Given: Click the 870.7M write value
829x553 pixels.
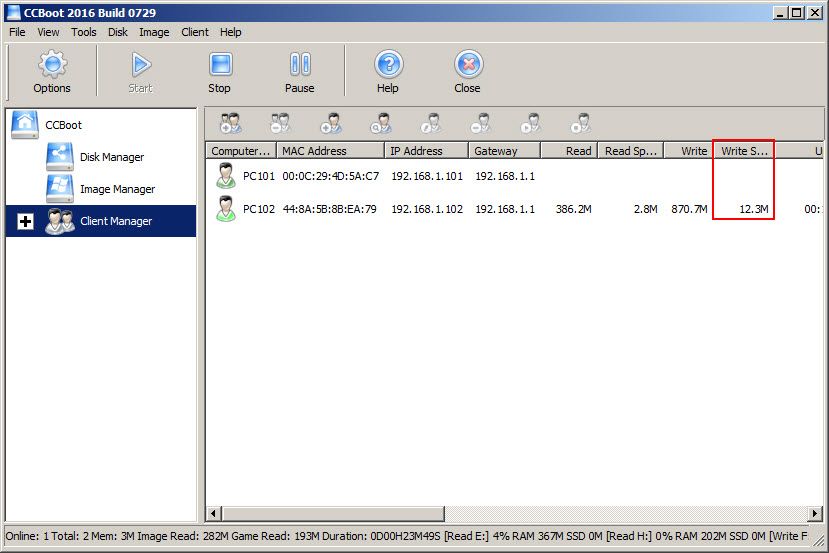Looking at the screenshot, I should point(689,209).
